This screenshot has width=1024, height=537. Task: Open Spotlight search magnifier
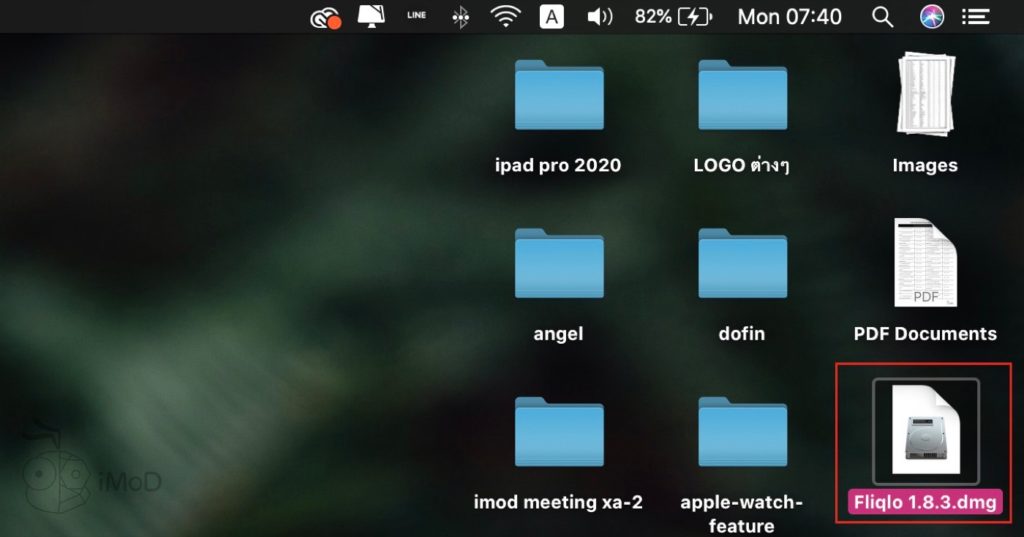point(882,17)
